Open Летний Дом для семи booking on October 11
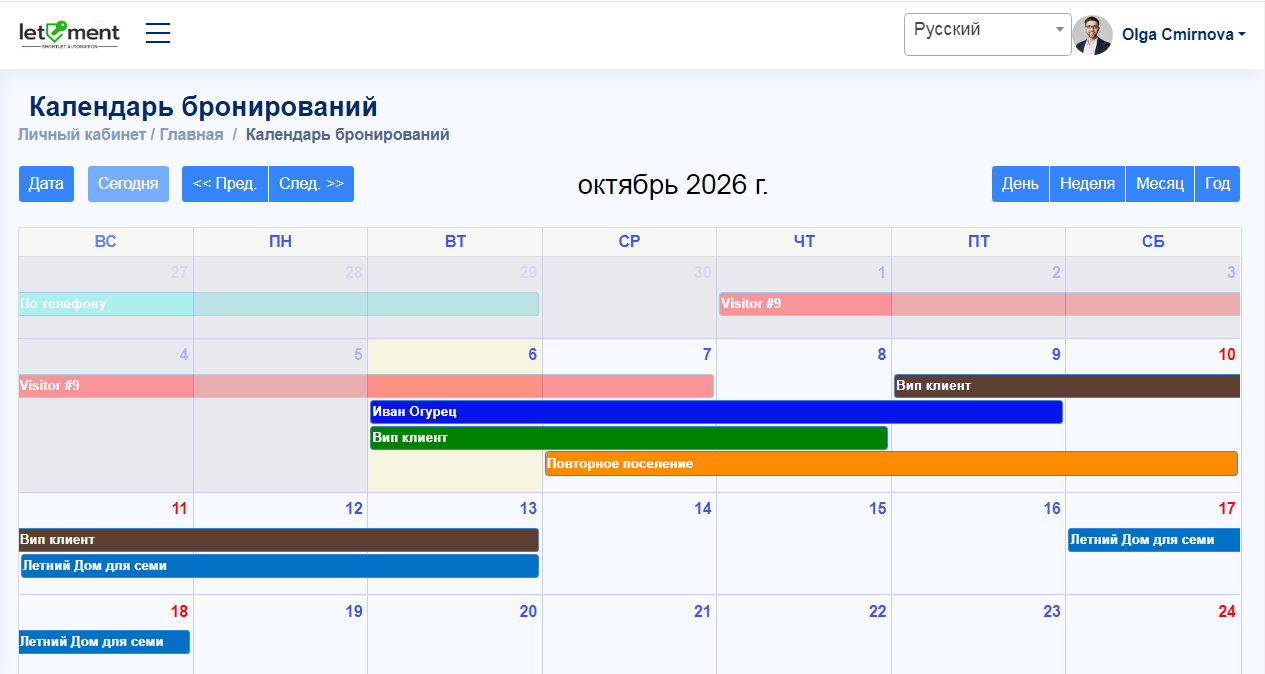Viewport: 1265px width, 674px height. [x=280, y=566]
